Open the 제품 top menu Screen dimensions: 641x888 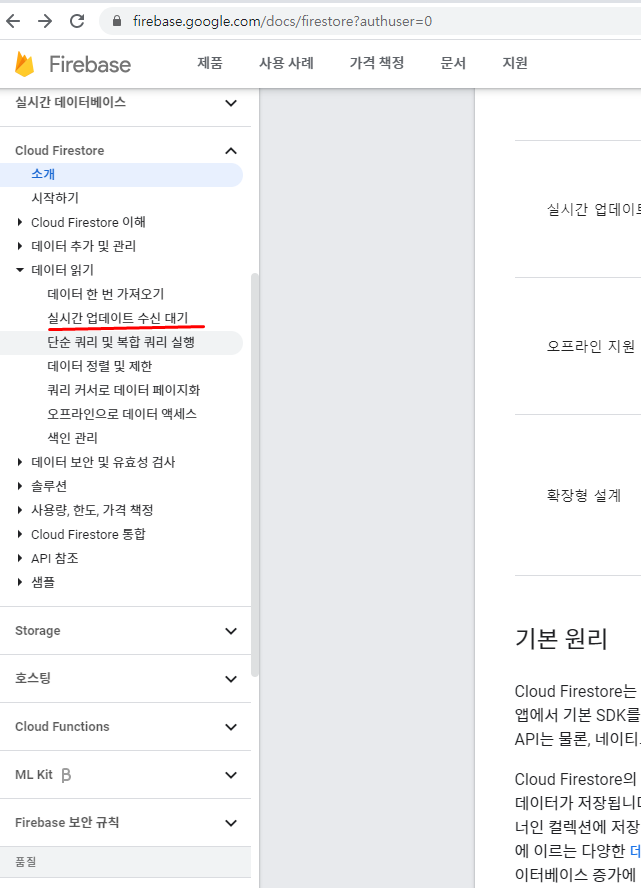[x=210, y=63]
